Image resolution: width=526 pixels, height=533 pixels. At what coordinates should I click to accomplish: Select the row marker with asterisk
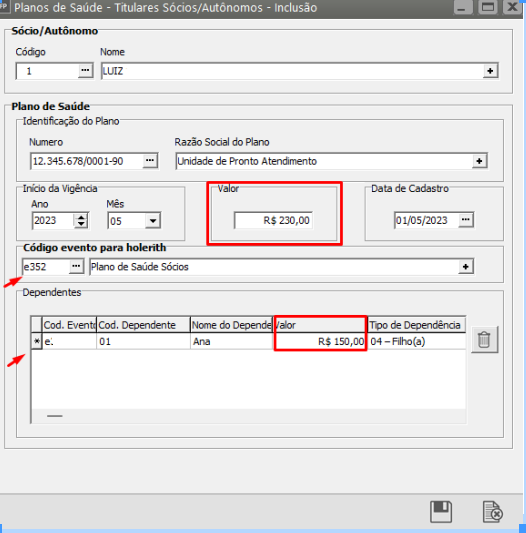37,341
